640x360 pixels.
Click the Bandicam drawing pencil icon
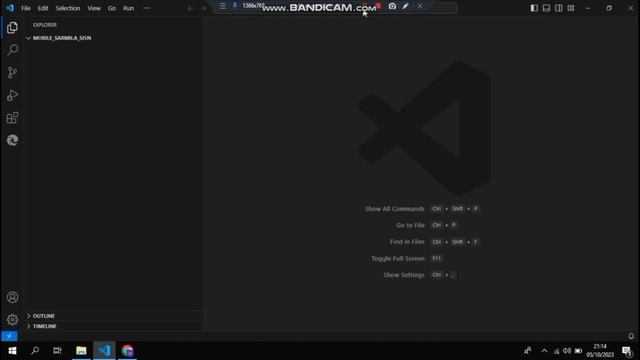[405, 6]
